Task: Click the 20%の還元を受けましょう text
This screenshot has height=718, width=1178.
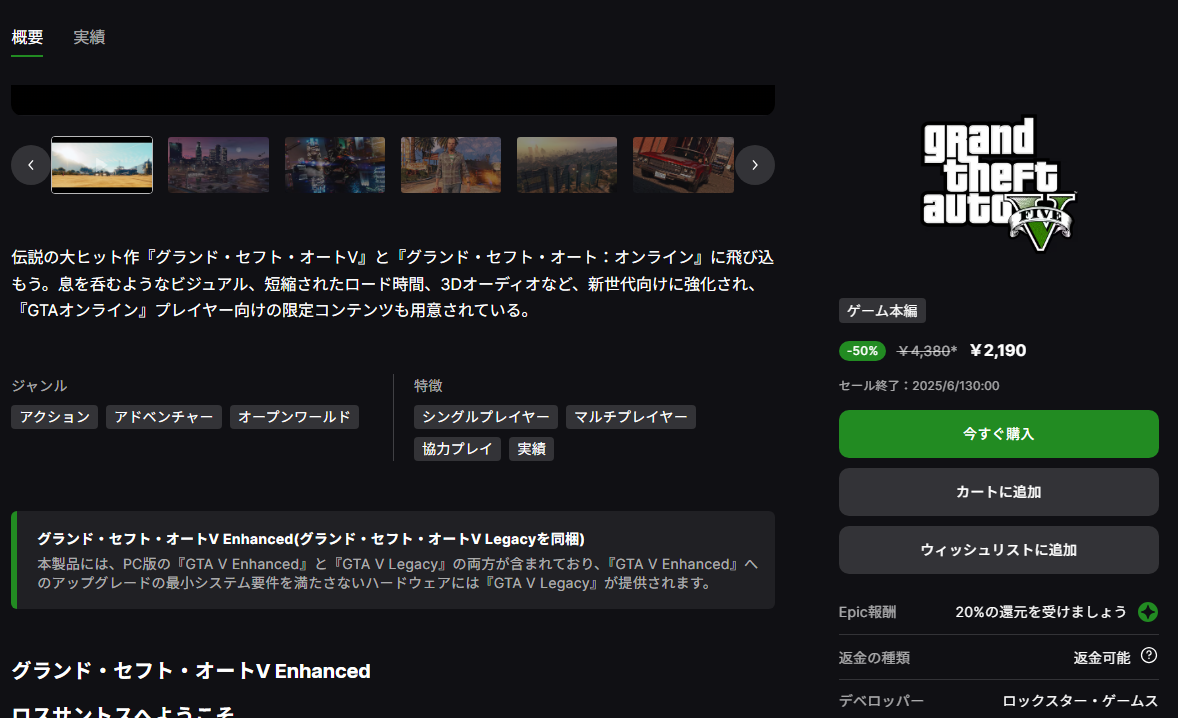Action: [1041, 612]
